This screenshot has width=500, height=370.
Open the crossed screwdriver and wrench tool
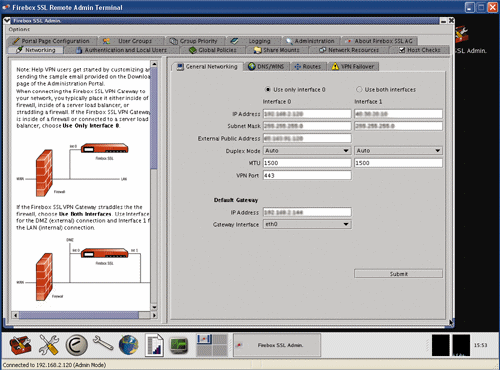pos(49,345)
